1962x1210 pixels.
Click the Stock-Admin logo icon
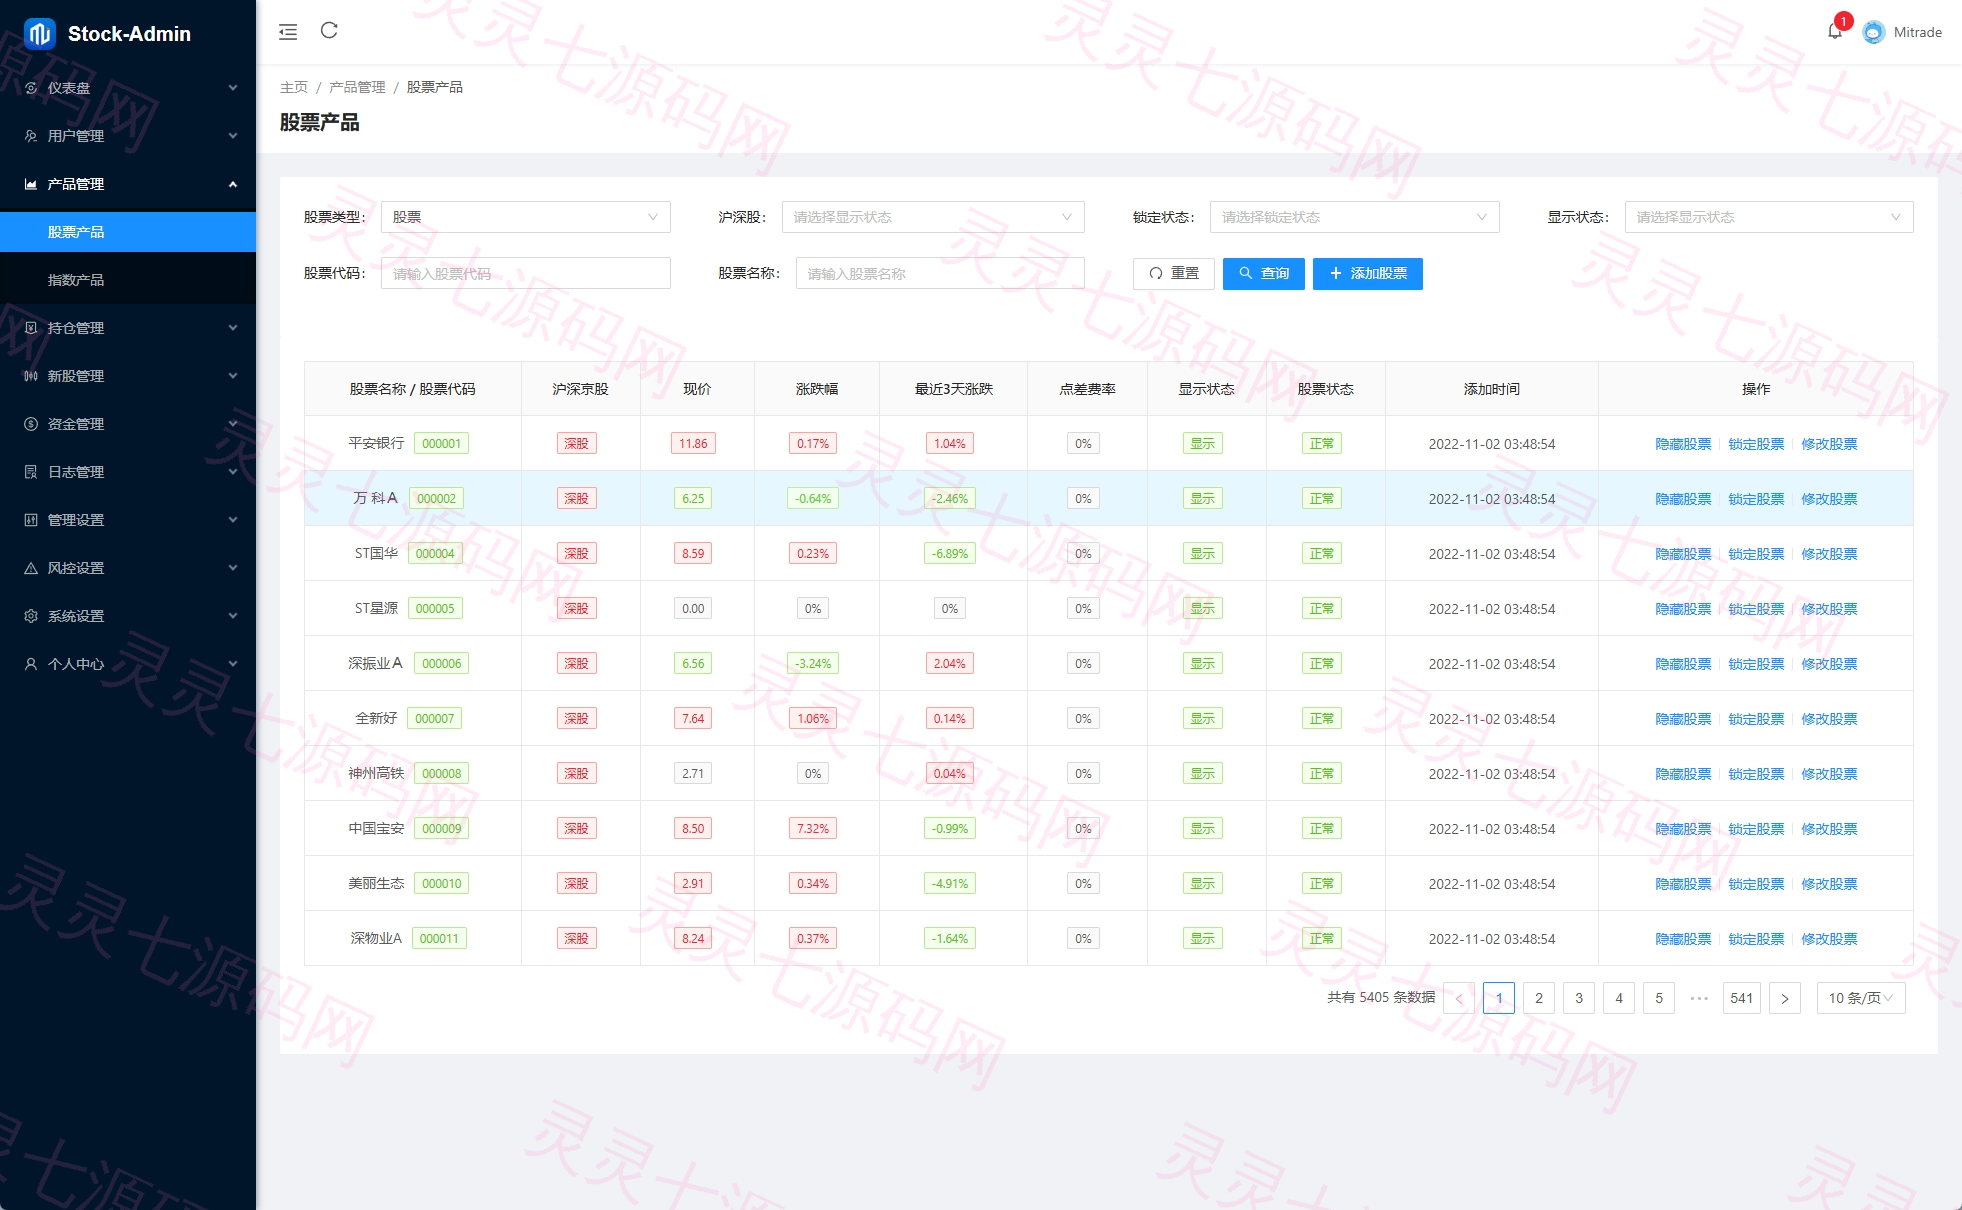pyautogui.click(x=39, y=34)
